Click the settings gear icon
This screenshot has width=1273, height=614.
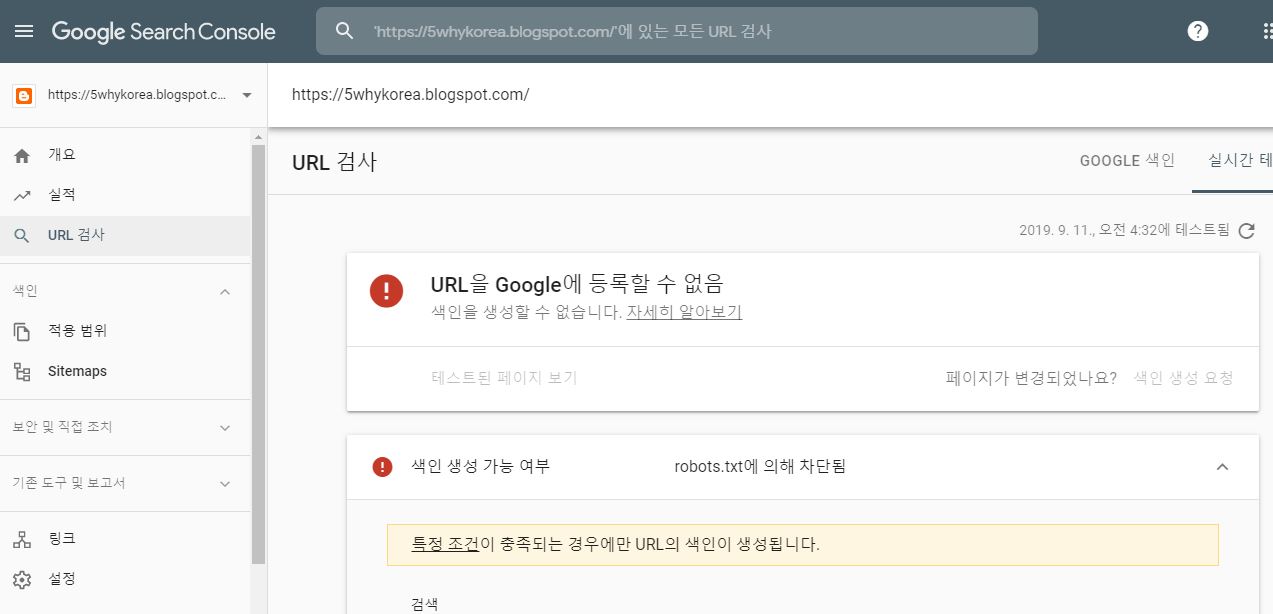point(22,580)
